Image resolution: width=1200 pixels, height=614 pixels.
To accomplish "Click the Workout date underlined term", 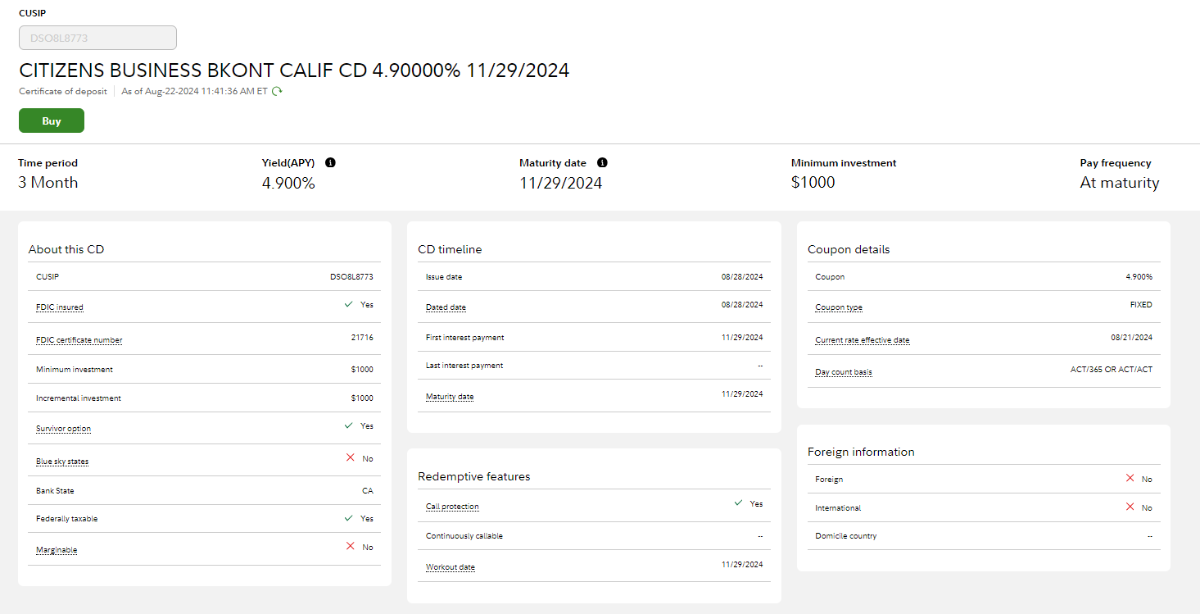I will [x=450, y=567].
